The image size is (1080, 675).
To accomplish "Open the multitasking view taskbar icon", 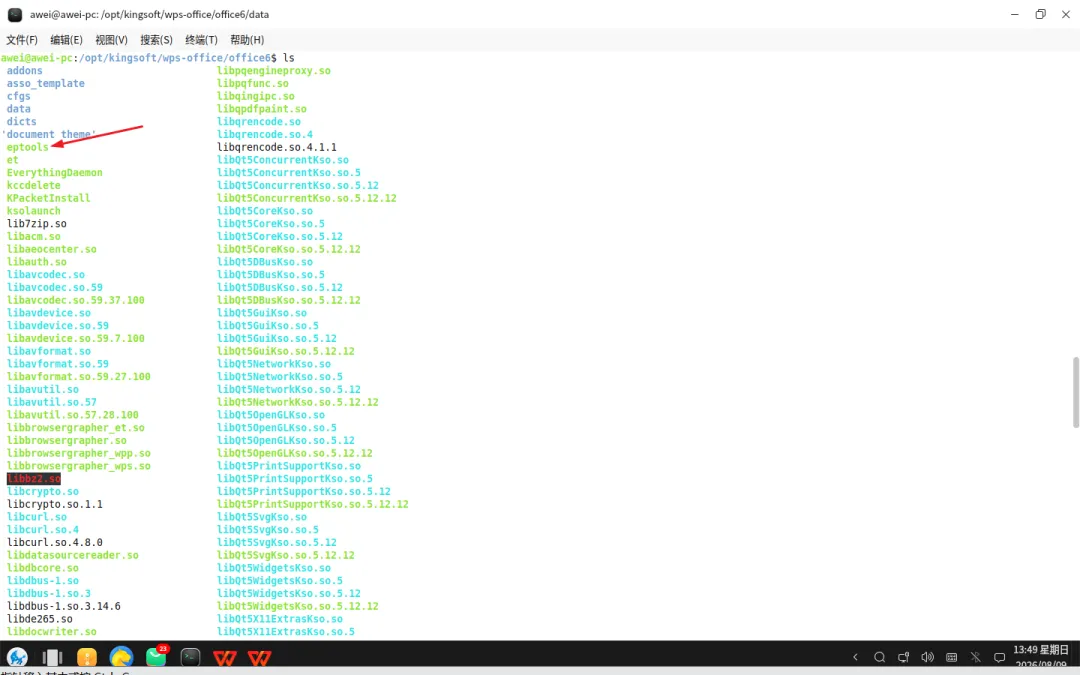I will click(x=52, y=657).
